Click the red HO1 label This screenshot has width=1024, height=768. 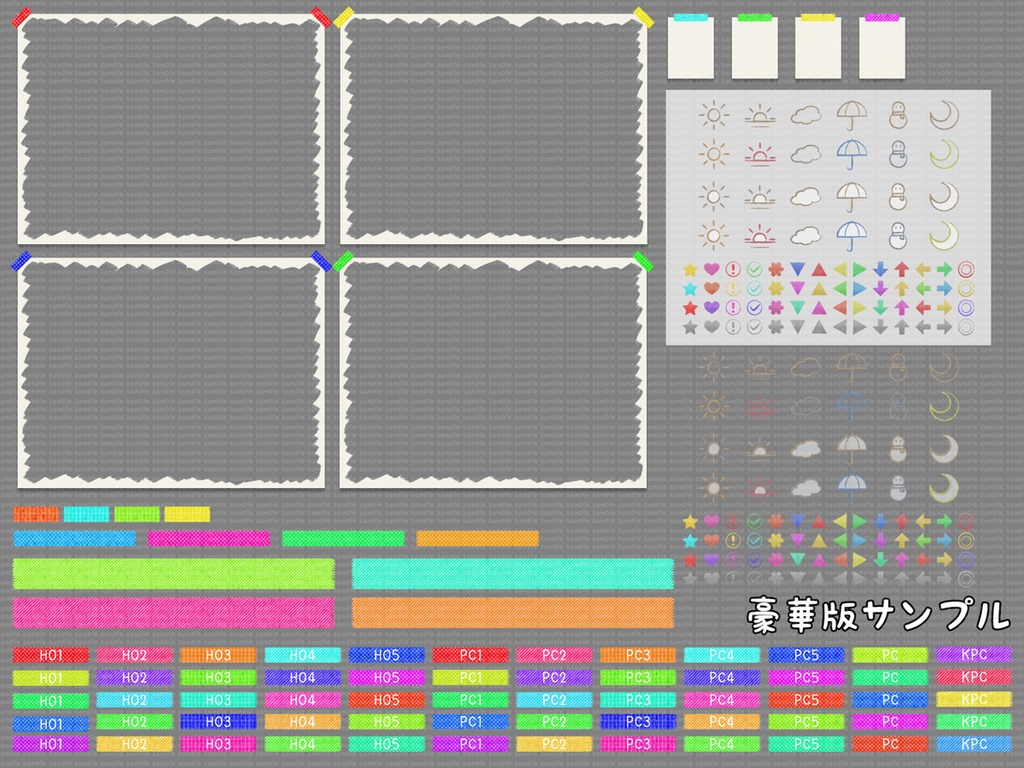51,654
